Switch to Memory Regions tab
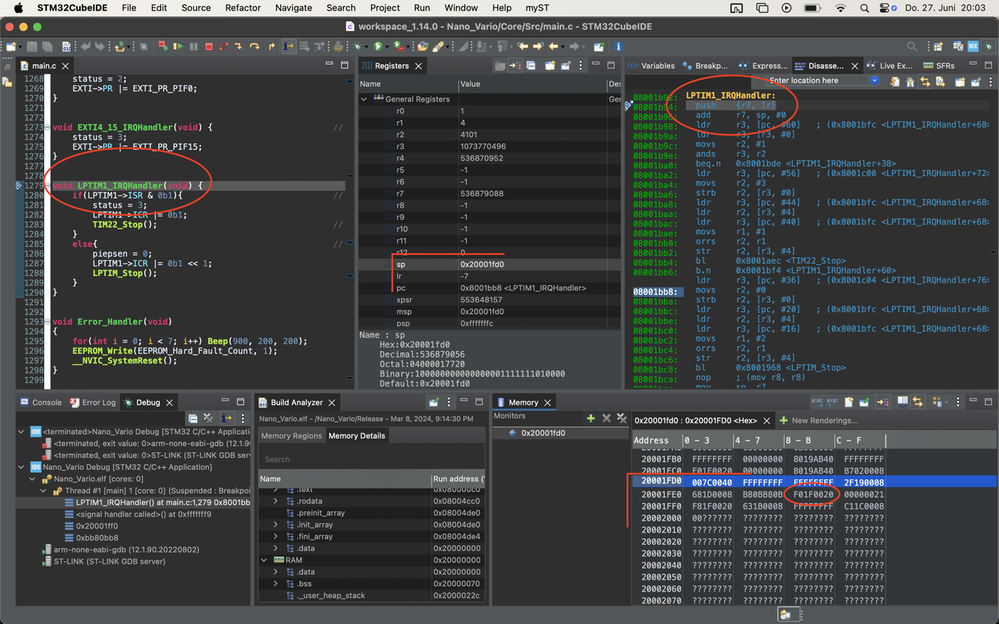Viewport: 999px width, 624px height. click(x=291, y=436)
